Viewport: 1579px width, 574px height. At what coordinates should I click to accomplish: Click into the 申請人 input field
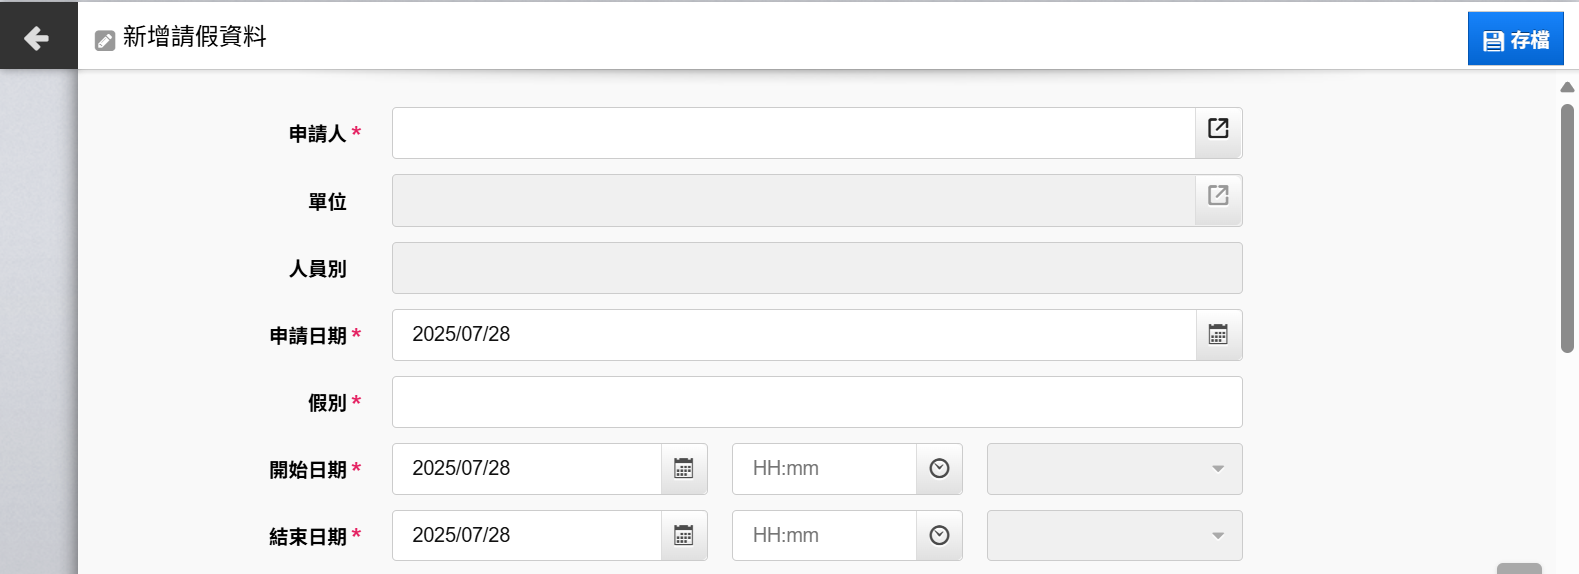tap(794, 133)
